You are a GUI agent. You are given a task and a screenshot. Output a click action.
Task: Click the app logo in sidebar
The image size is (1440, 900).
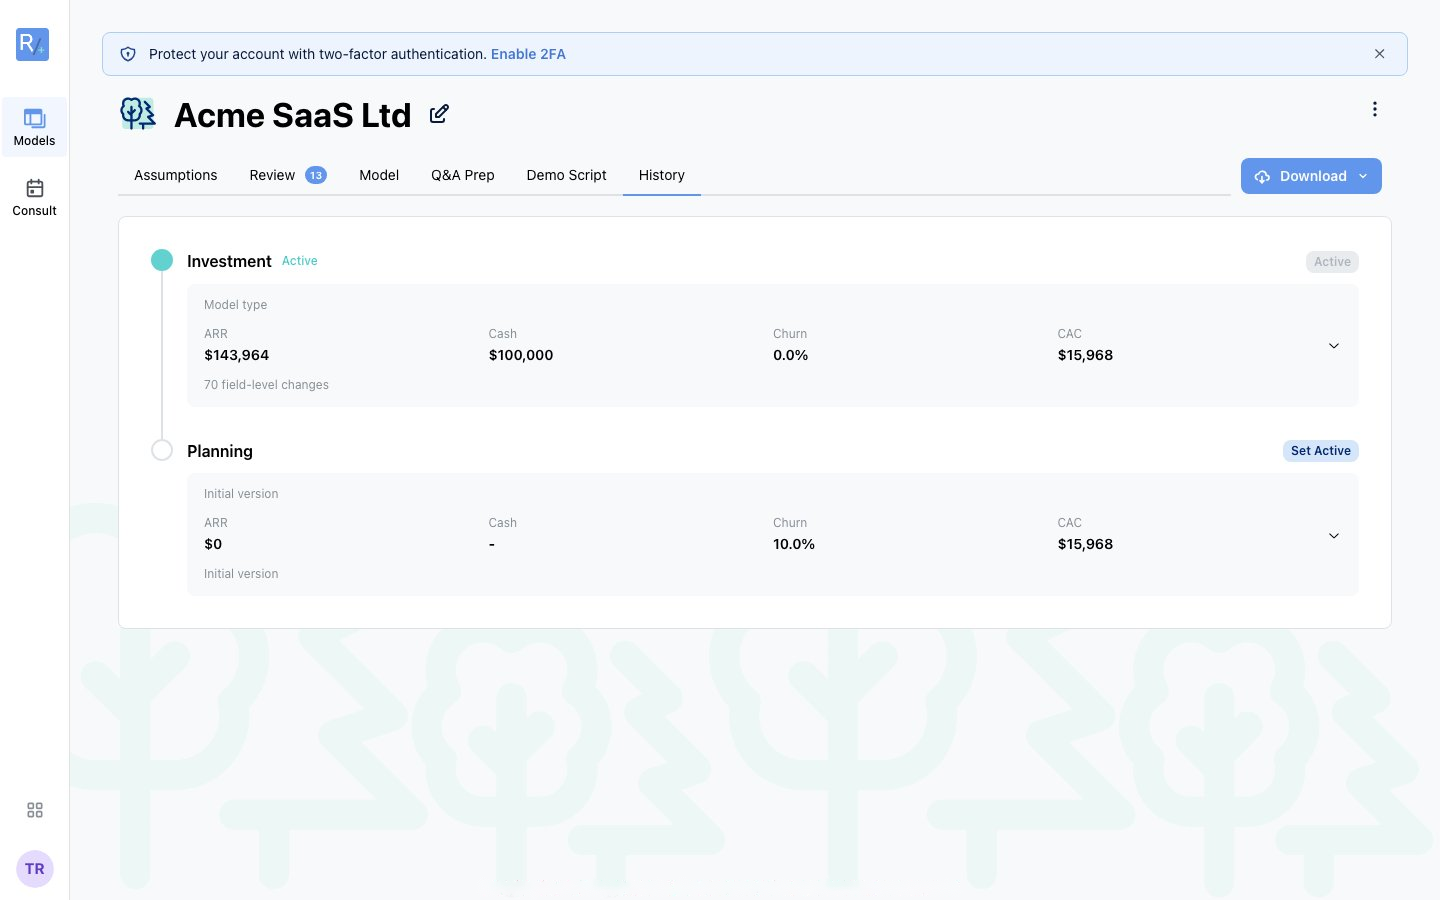point(33,44)
